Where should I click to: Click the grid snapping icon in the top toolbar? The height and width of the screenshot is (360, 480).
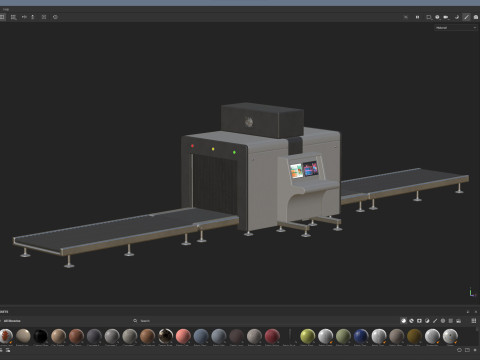[x=13, y=17]
